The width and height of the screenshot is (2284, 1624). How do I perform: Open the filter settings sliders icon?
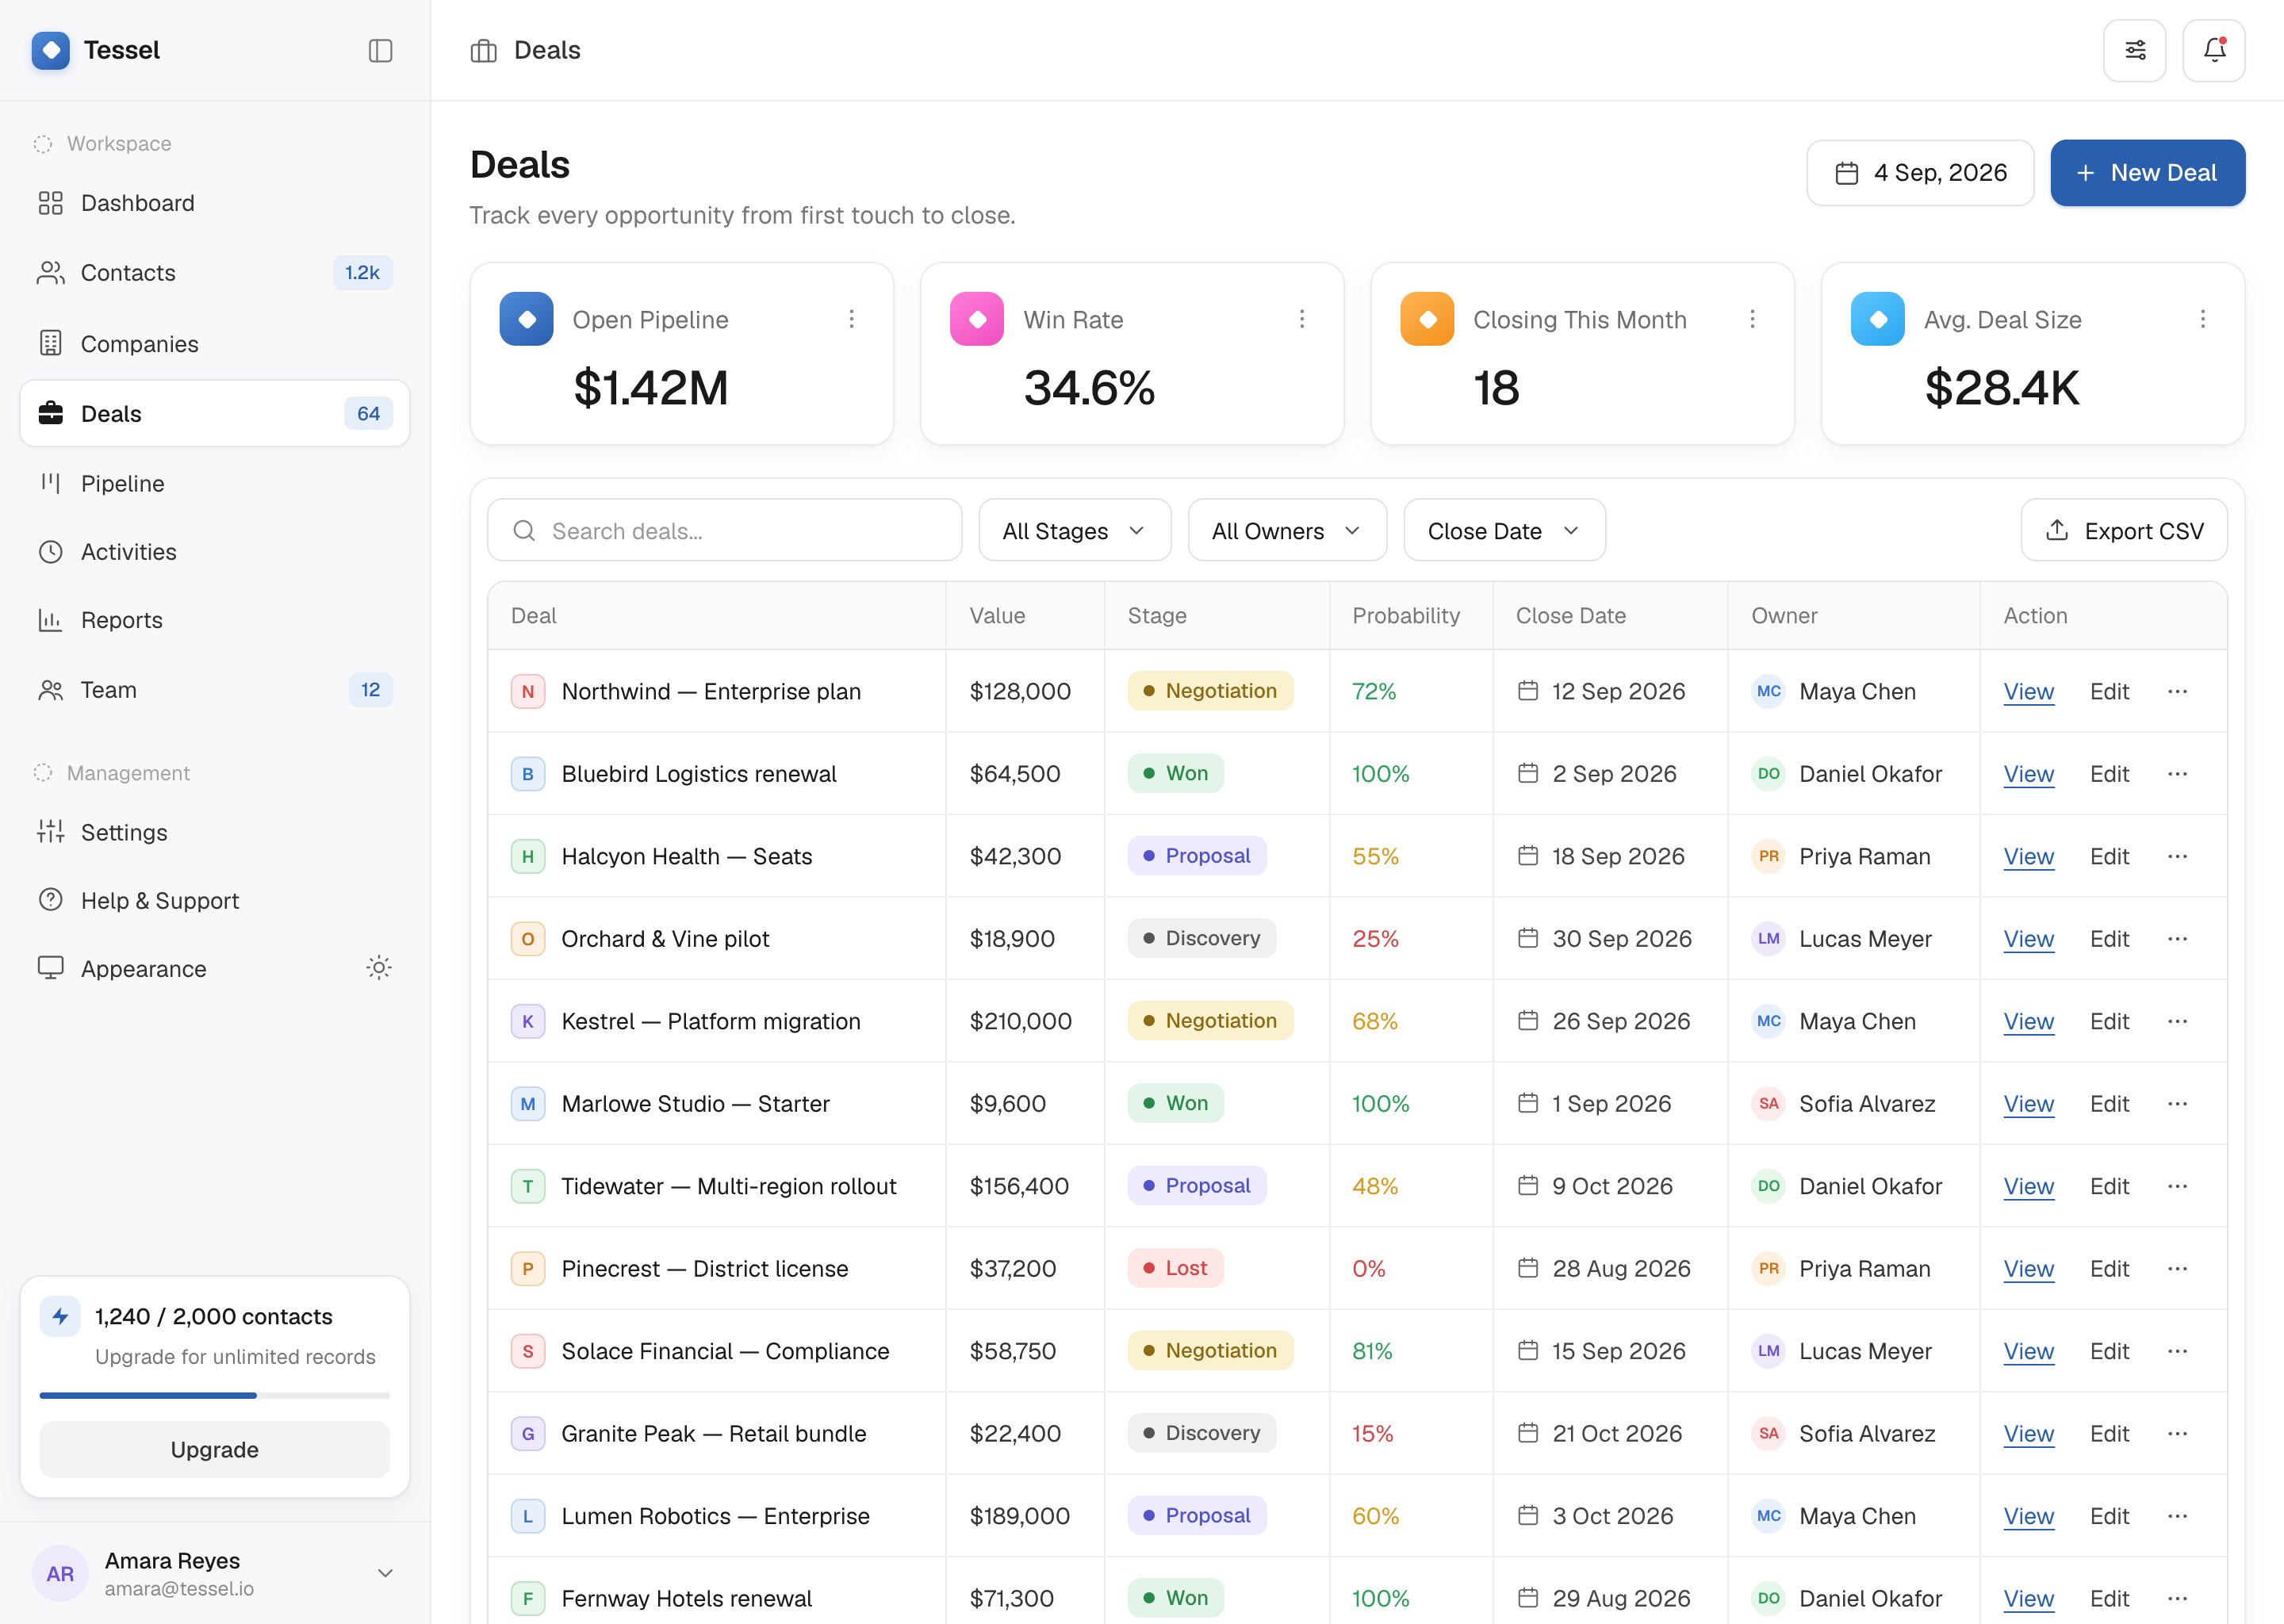(x=2134, y=50)
